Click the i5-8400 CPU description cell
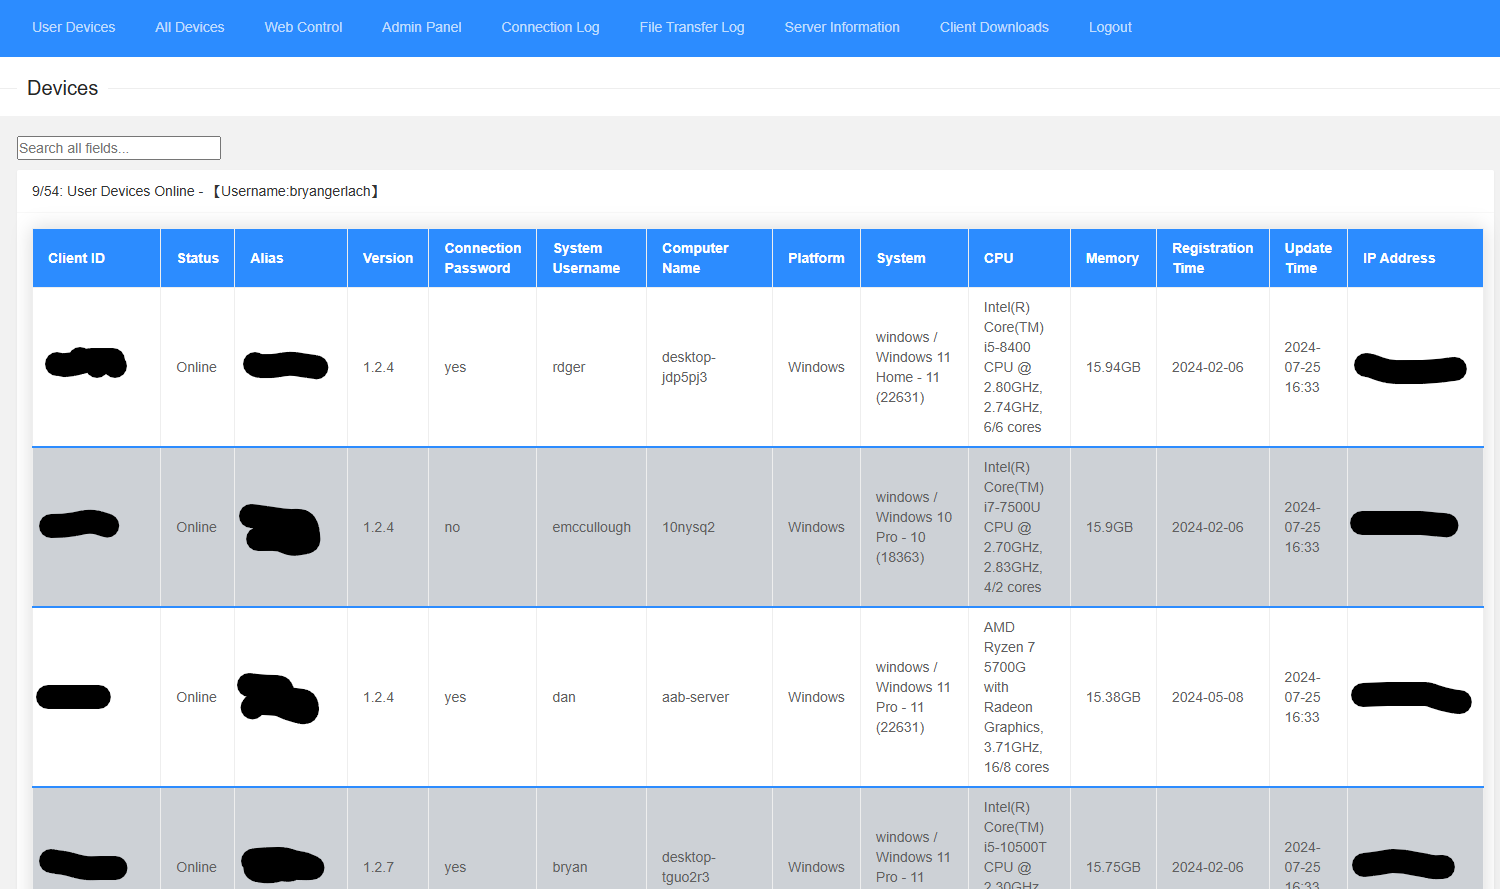Screen dimensions: 1500x889 (1014, 367)
